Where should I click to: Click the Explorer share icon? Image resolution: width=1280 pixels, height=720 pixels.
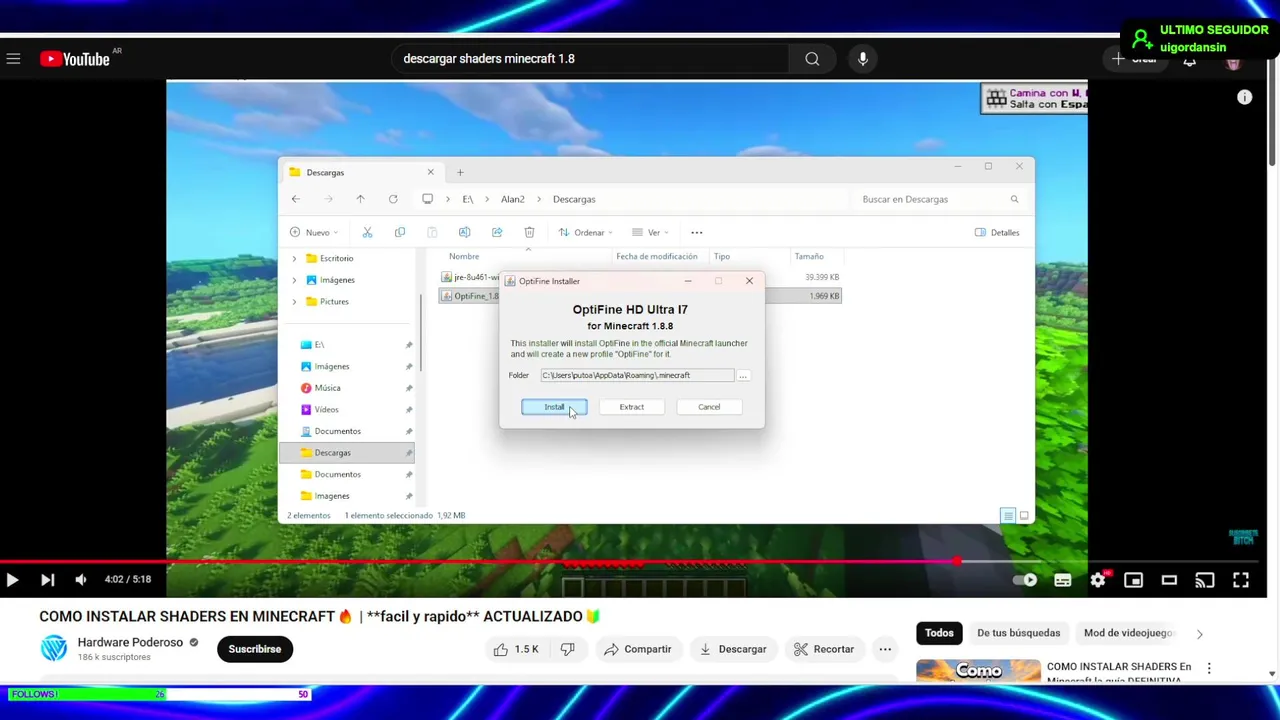[x=497, y=232]
